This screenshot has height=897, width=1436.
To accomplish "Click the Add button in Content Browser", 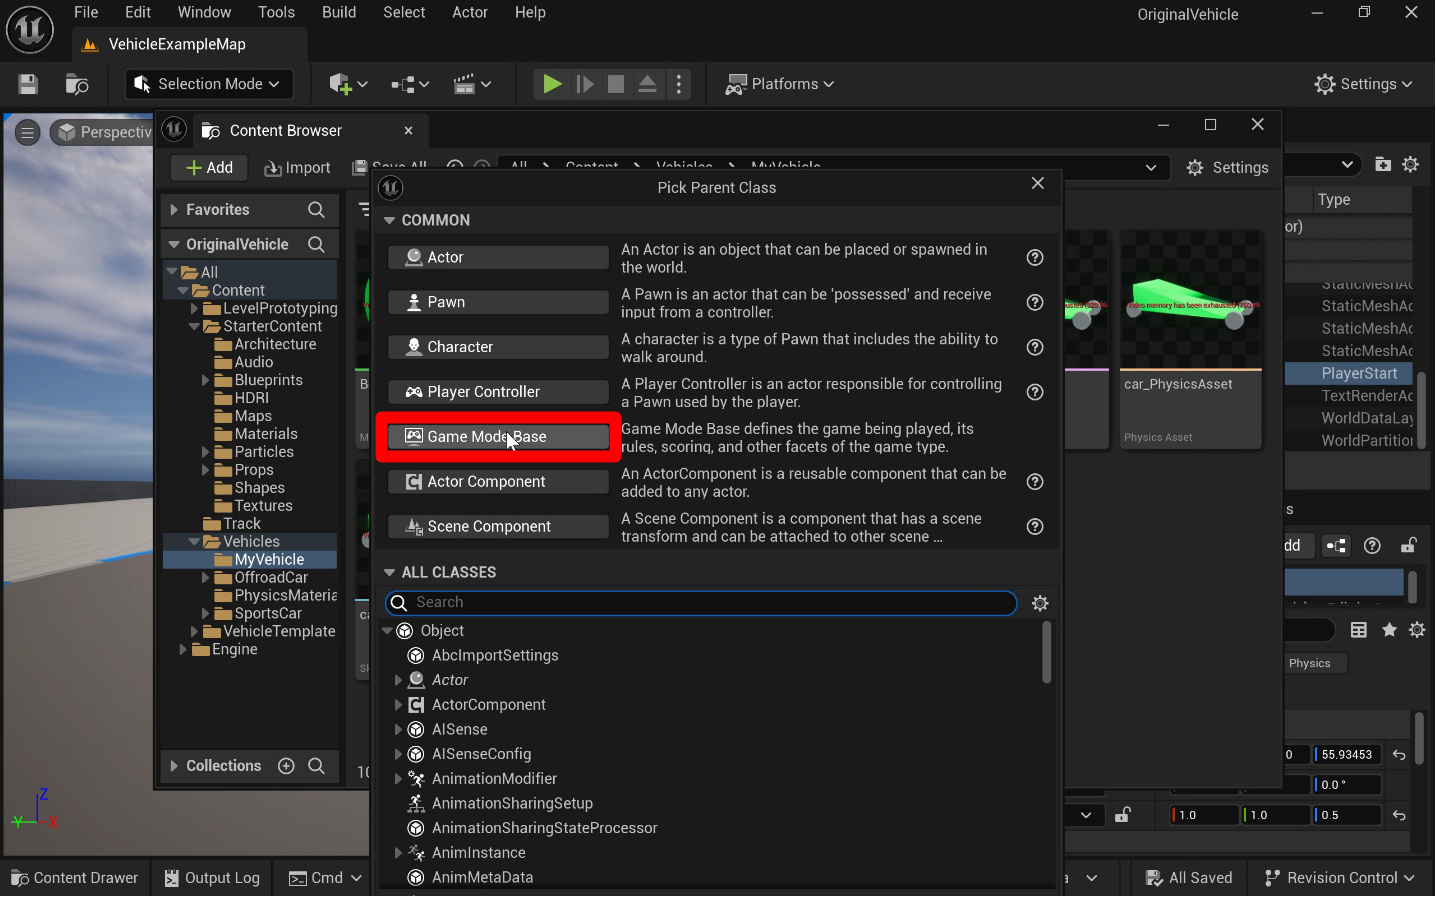I will [209, 168].
